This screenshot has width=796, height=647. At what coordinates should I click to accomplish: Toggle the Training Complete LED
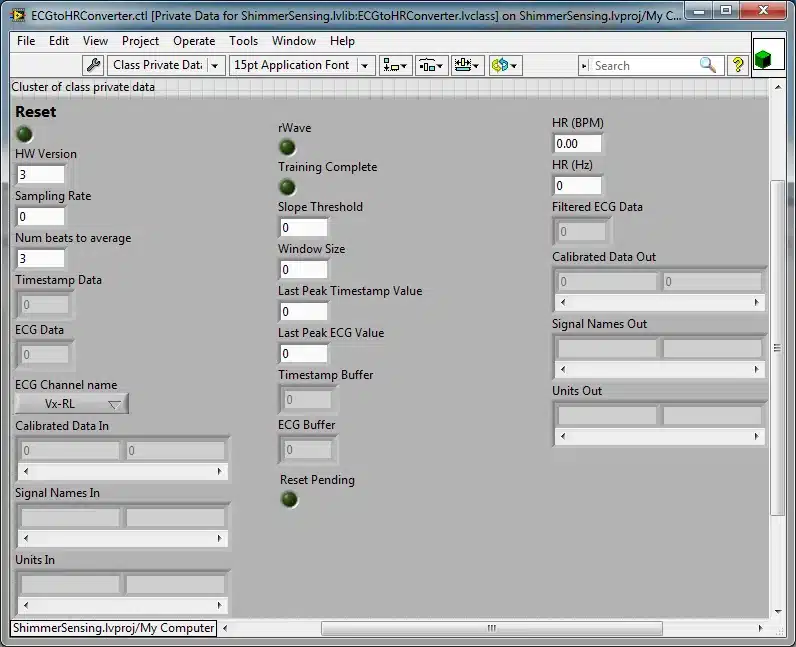(287, 187)
